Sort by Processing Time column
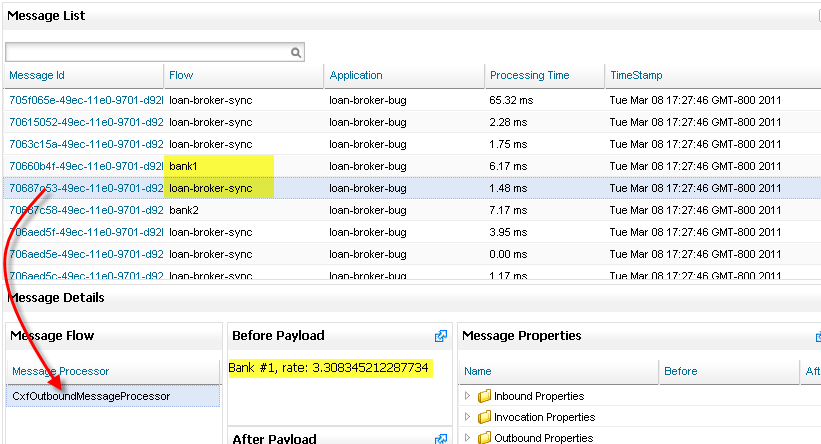This screenshot has height=444, width=821. [x=529, y=75]
